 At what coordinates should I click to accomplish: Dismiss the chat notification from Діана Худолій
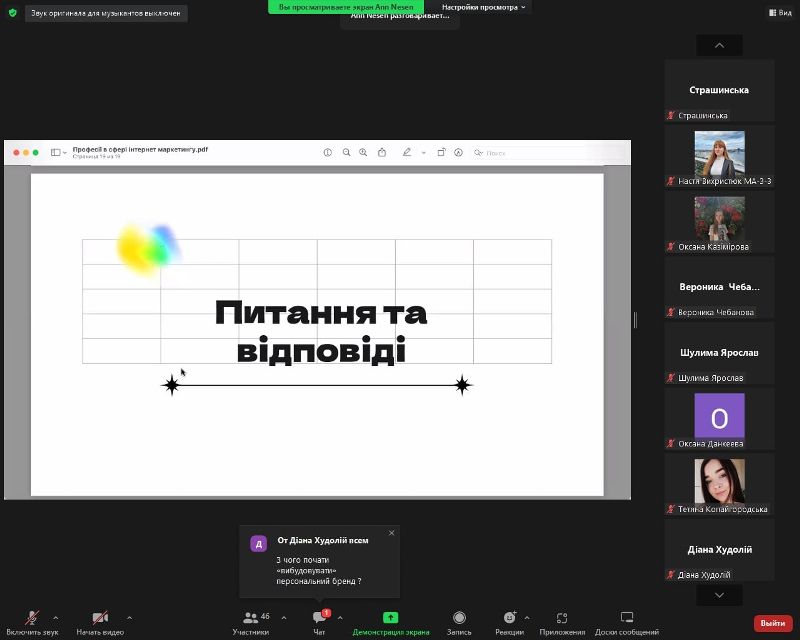coord(391,533)
